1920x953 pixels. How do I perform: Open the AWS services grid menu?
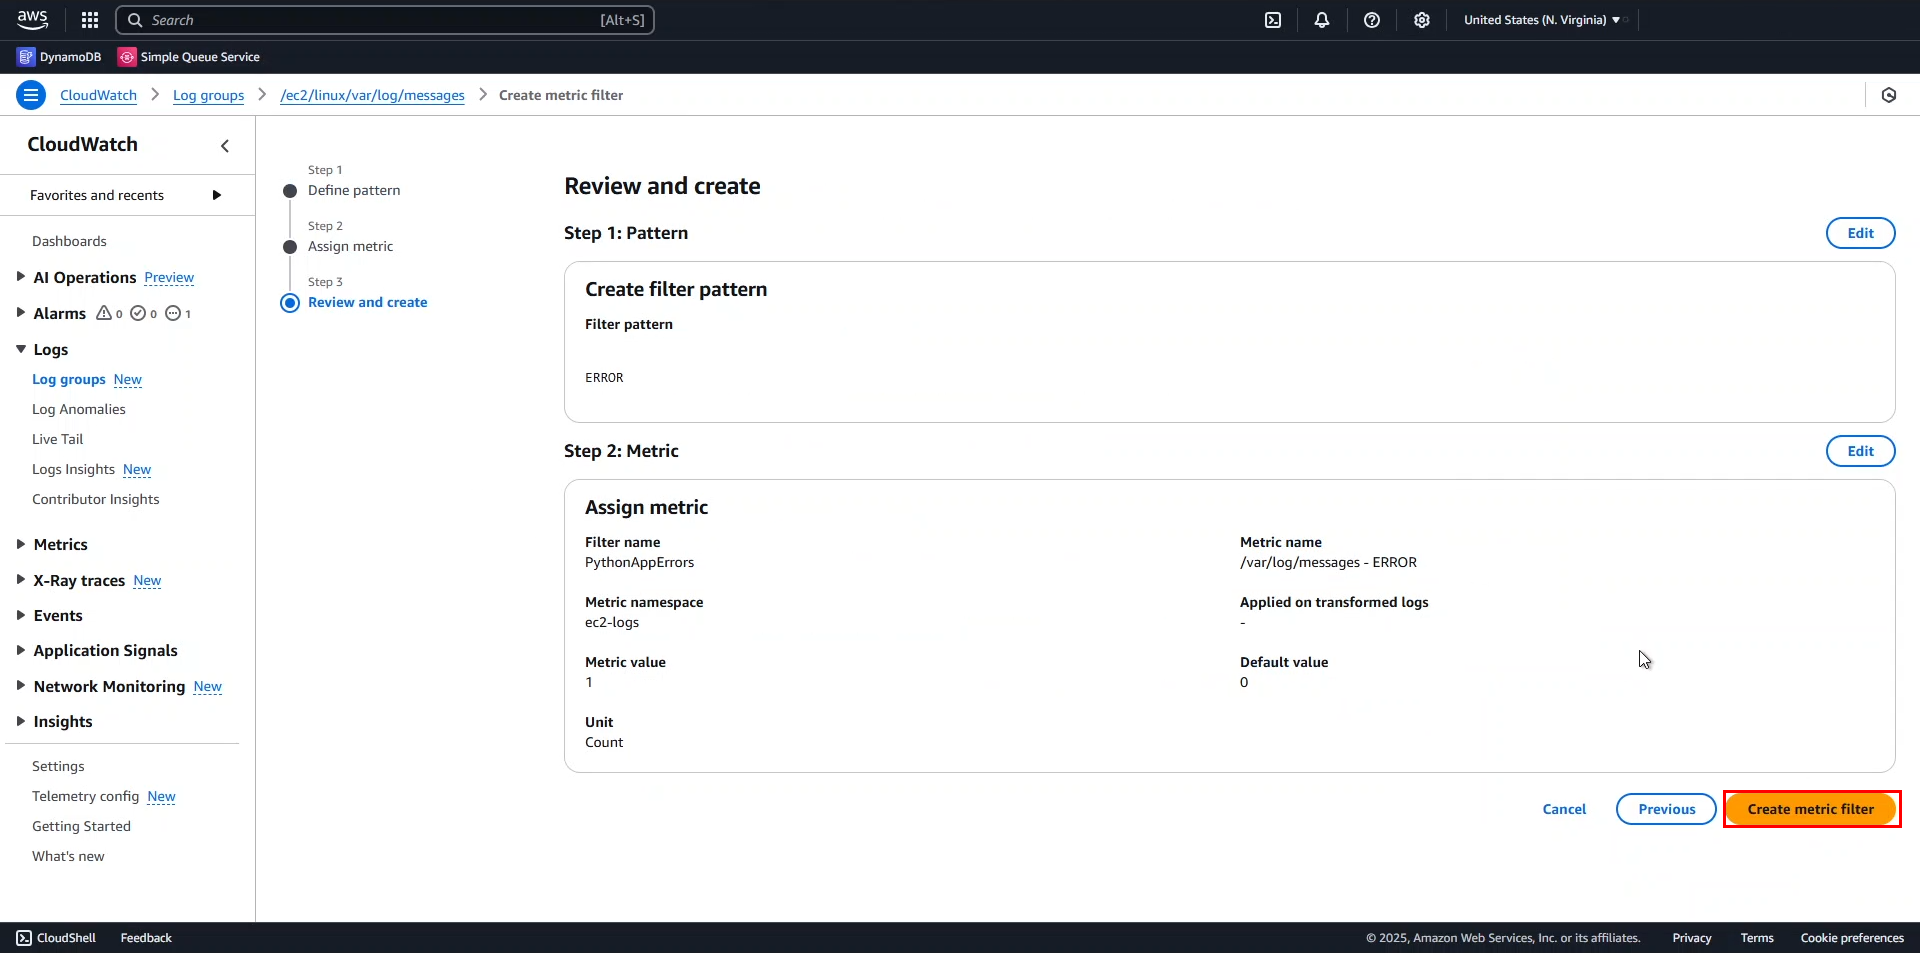point(89,20)
